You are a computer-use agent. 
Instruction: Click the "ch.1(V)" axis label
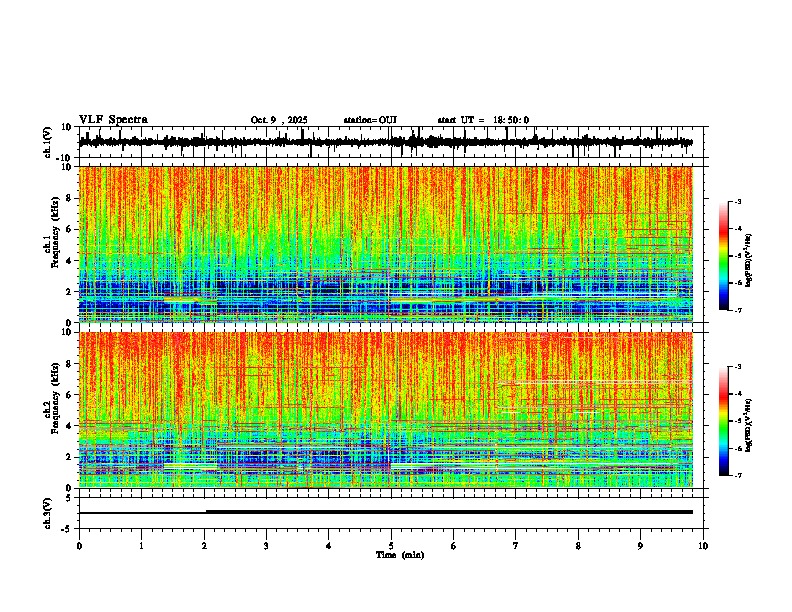pyautogui.click(x=48, y=142)
